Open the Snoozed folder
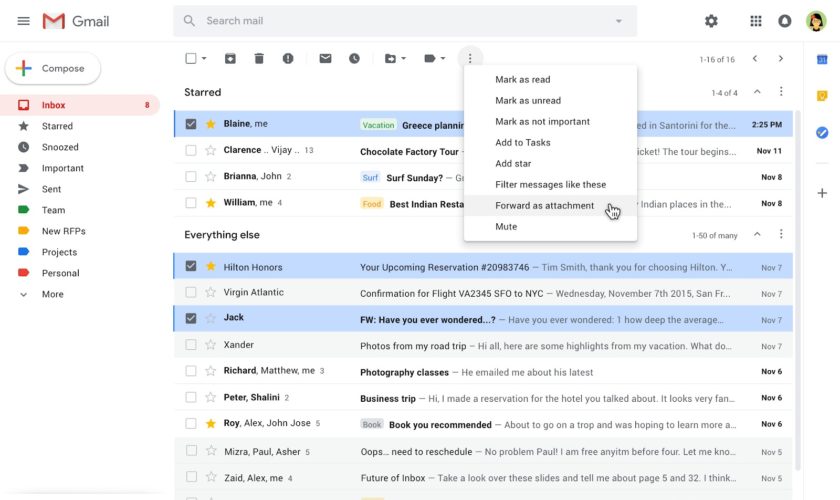Image resolution: width=840 pixels, height=500 pixels. point(60,147)
